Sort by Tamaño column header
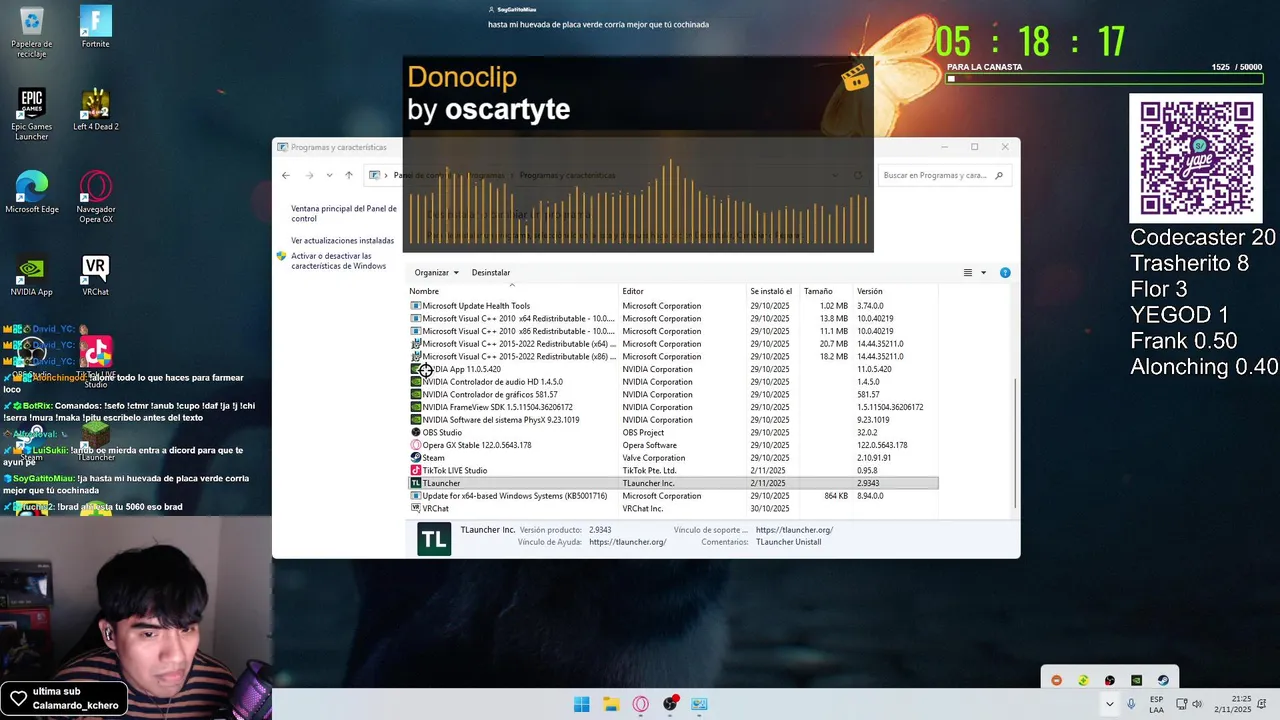1280x720 pixels. [x=826, y=291]
